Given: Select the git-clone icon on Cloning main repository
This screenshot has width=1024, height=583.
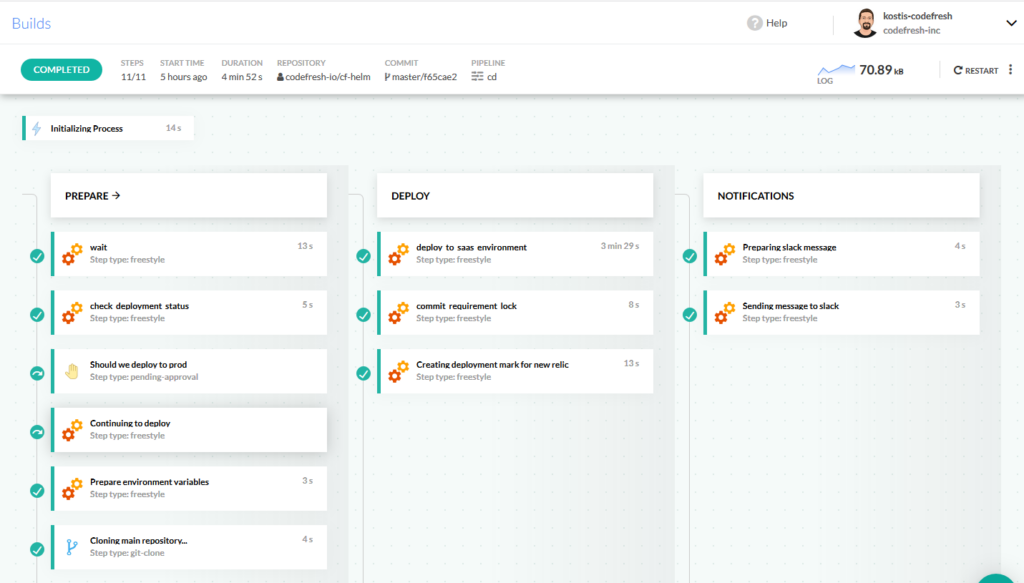Looking at the screenshot, I should coord(72,547).
